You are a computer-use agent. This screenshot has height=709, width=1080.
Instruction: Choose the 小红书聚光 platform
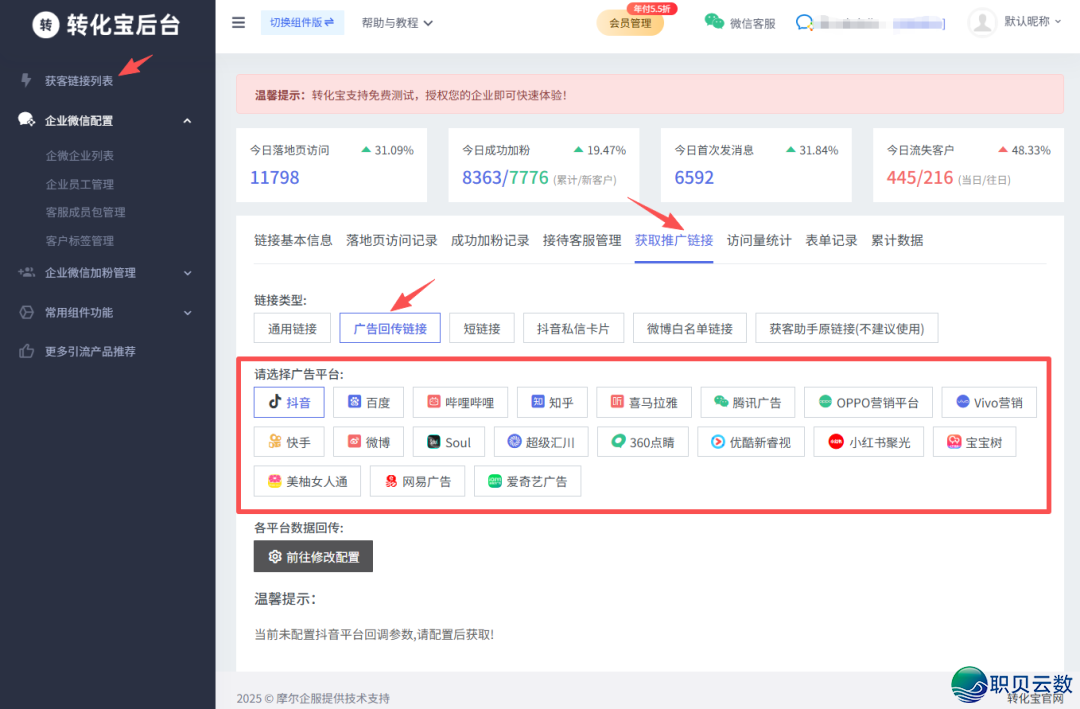click(x=868, y=441)
